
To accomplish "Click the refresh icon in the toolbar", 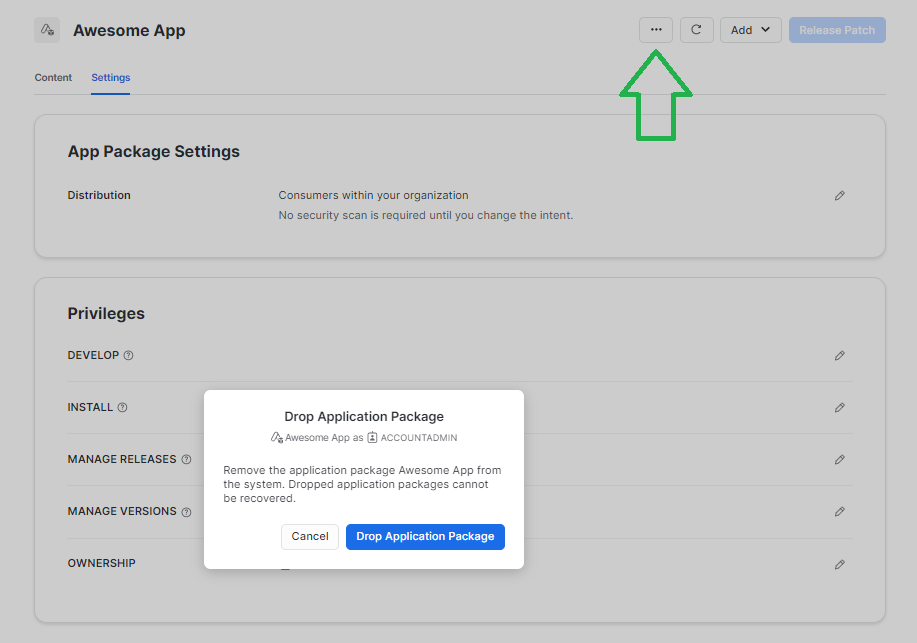I will click(x=696, y=29).
